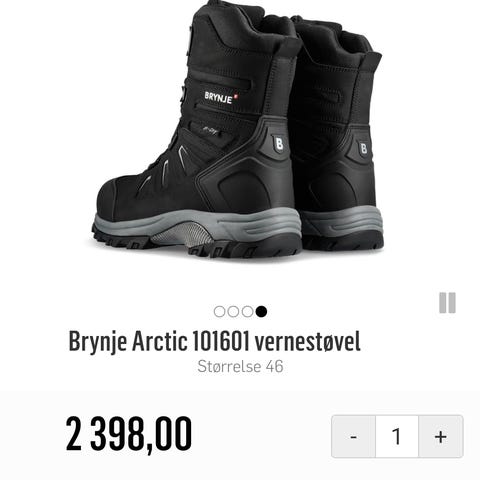Click the quantity input field

pyautogui.click(x=397, y=436)
